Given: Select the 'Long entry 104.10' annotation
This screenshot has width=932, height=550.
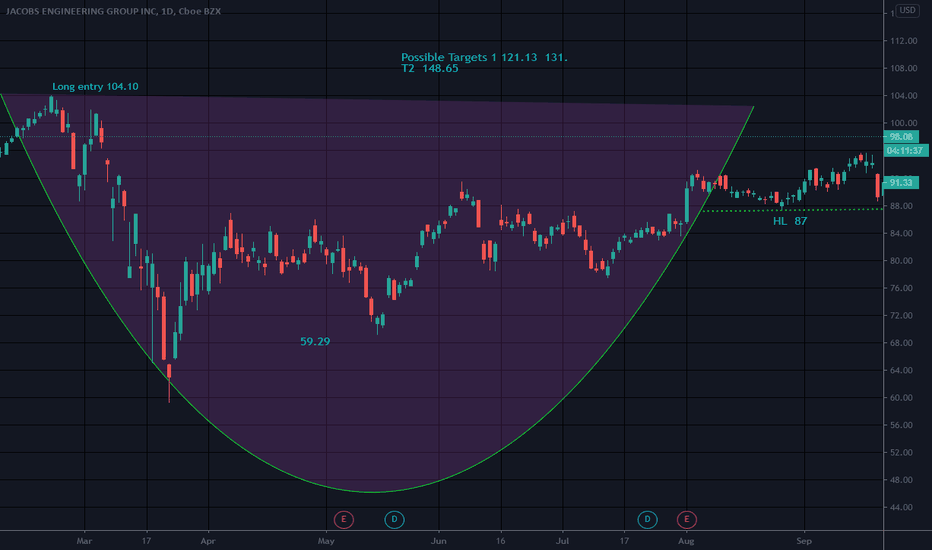Looking at the screenshot, I should [x=95, y=87].
